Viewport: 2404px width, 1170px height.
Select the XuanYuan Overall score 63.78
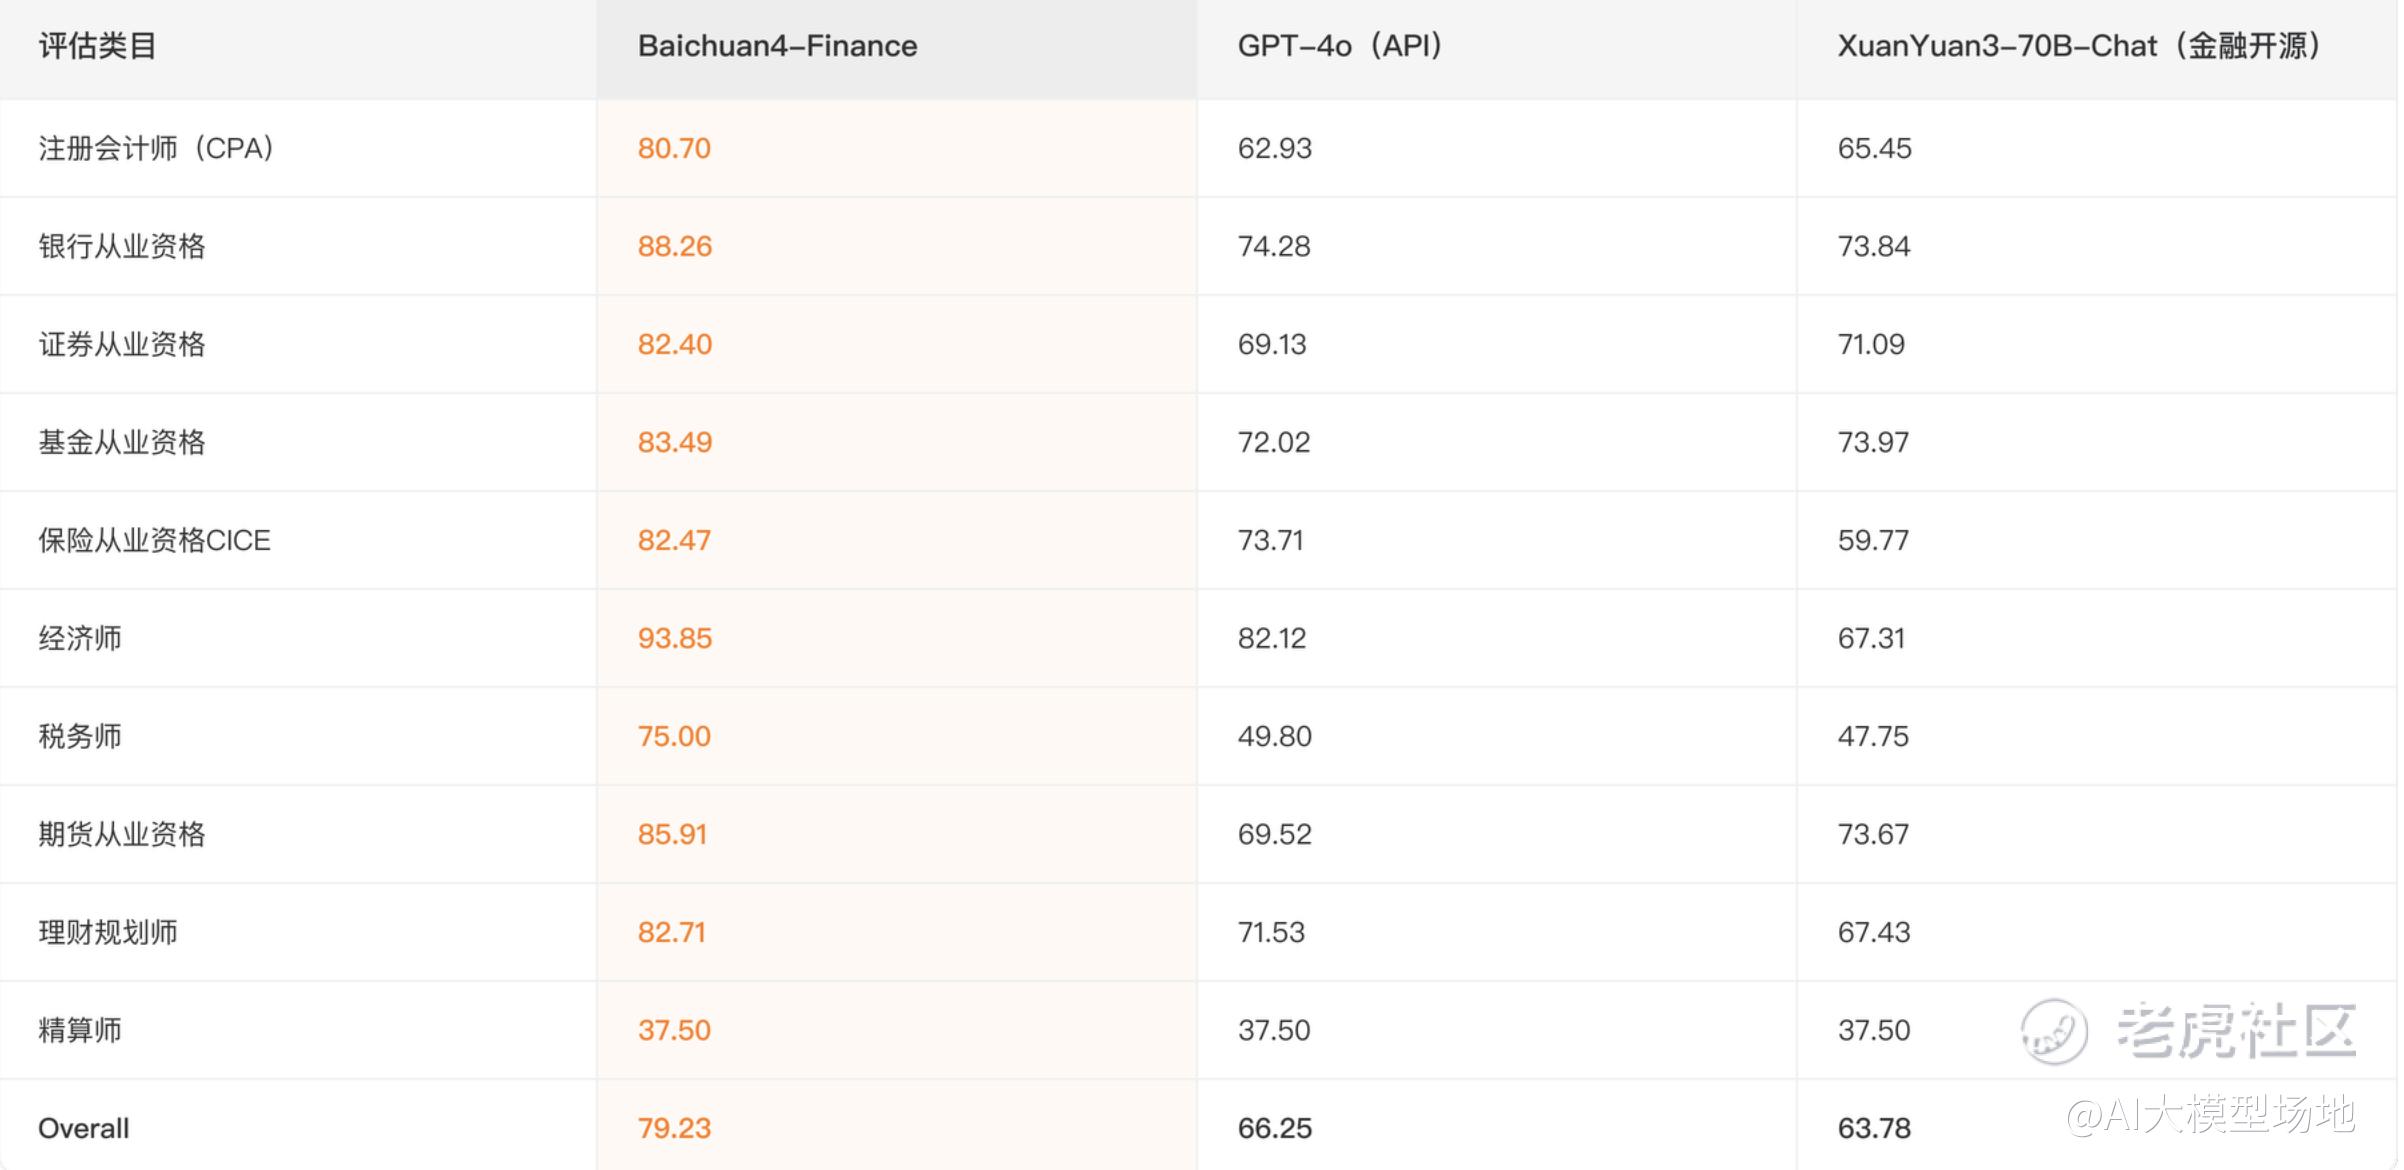1874,1128
